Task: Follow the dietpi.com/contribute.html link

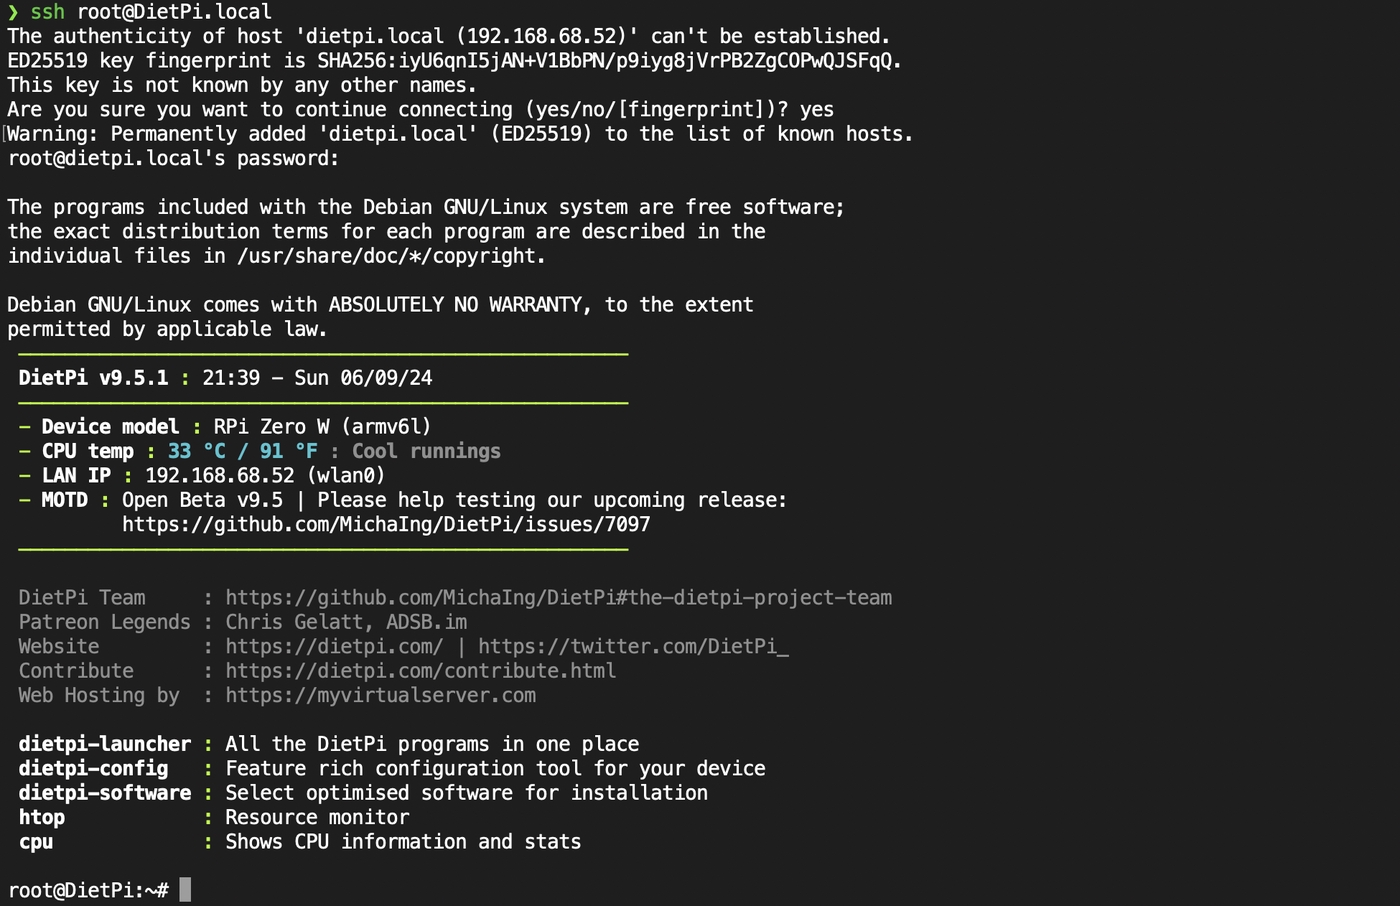Action: tap(420, 671)
